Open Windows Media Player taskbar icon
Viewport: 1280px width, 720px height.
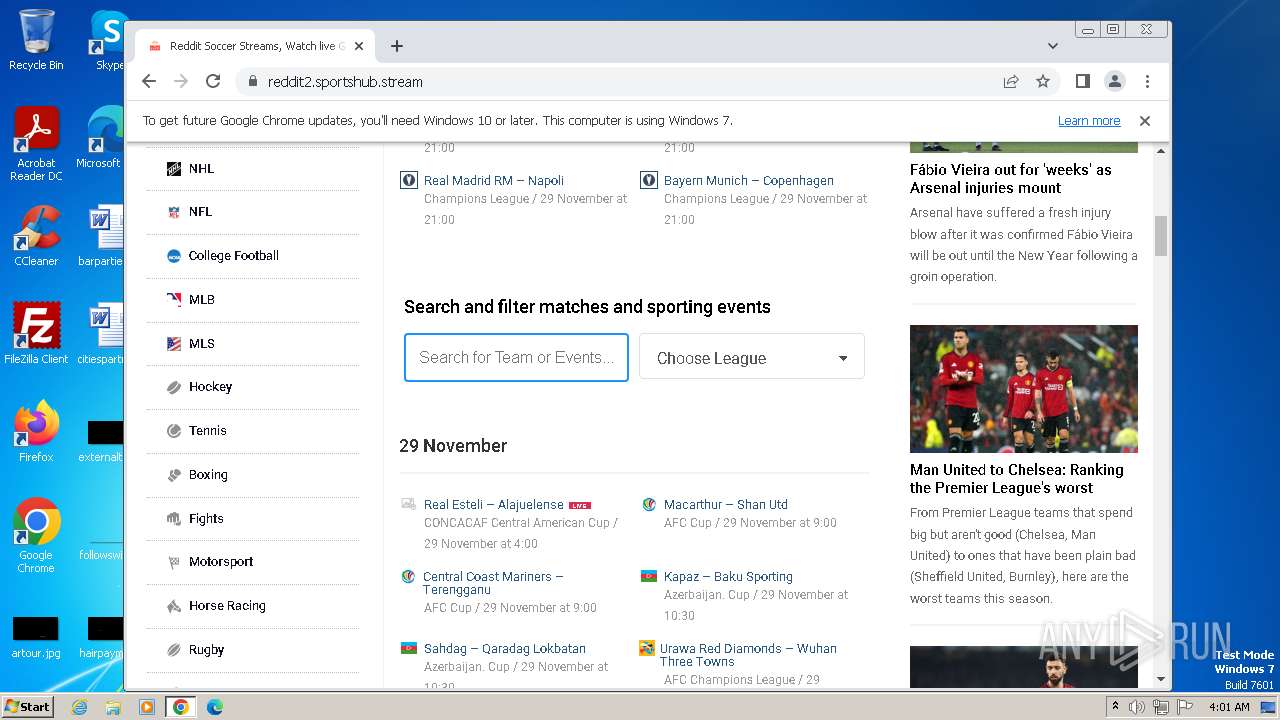point(147,707)
